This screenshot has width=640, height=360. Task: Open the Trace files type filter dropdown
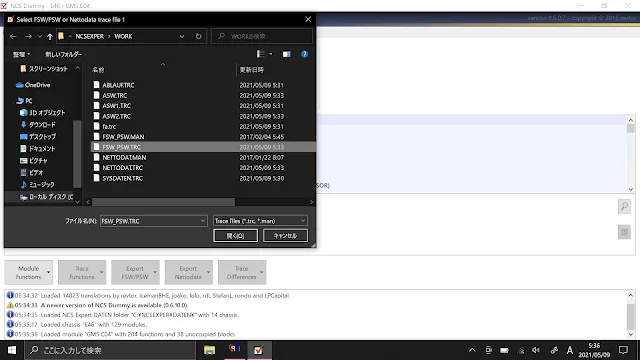click(x=260, y=221)
